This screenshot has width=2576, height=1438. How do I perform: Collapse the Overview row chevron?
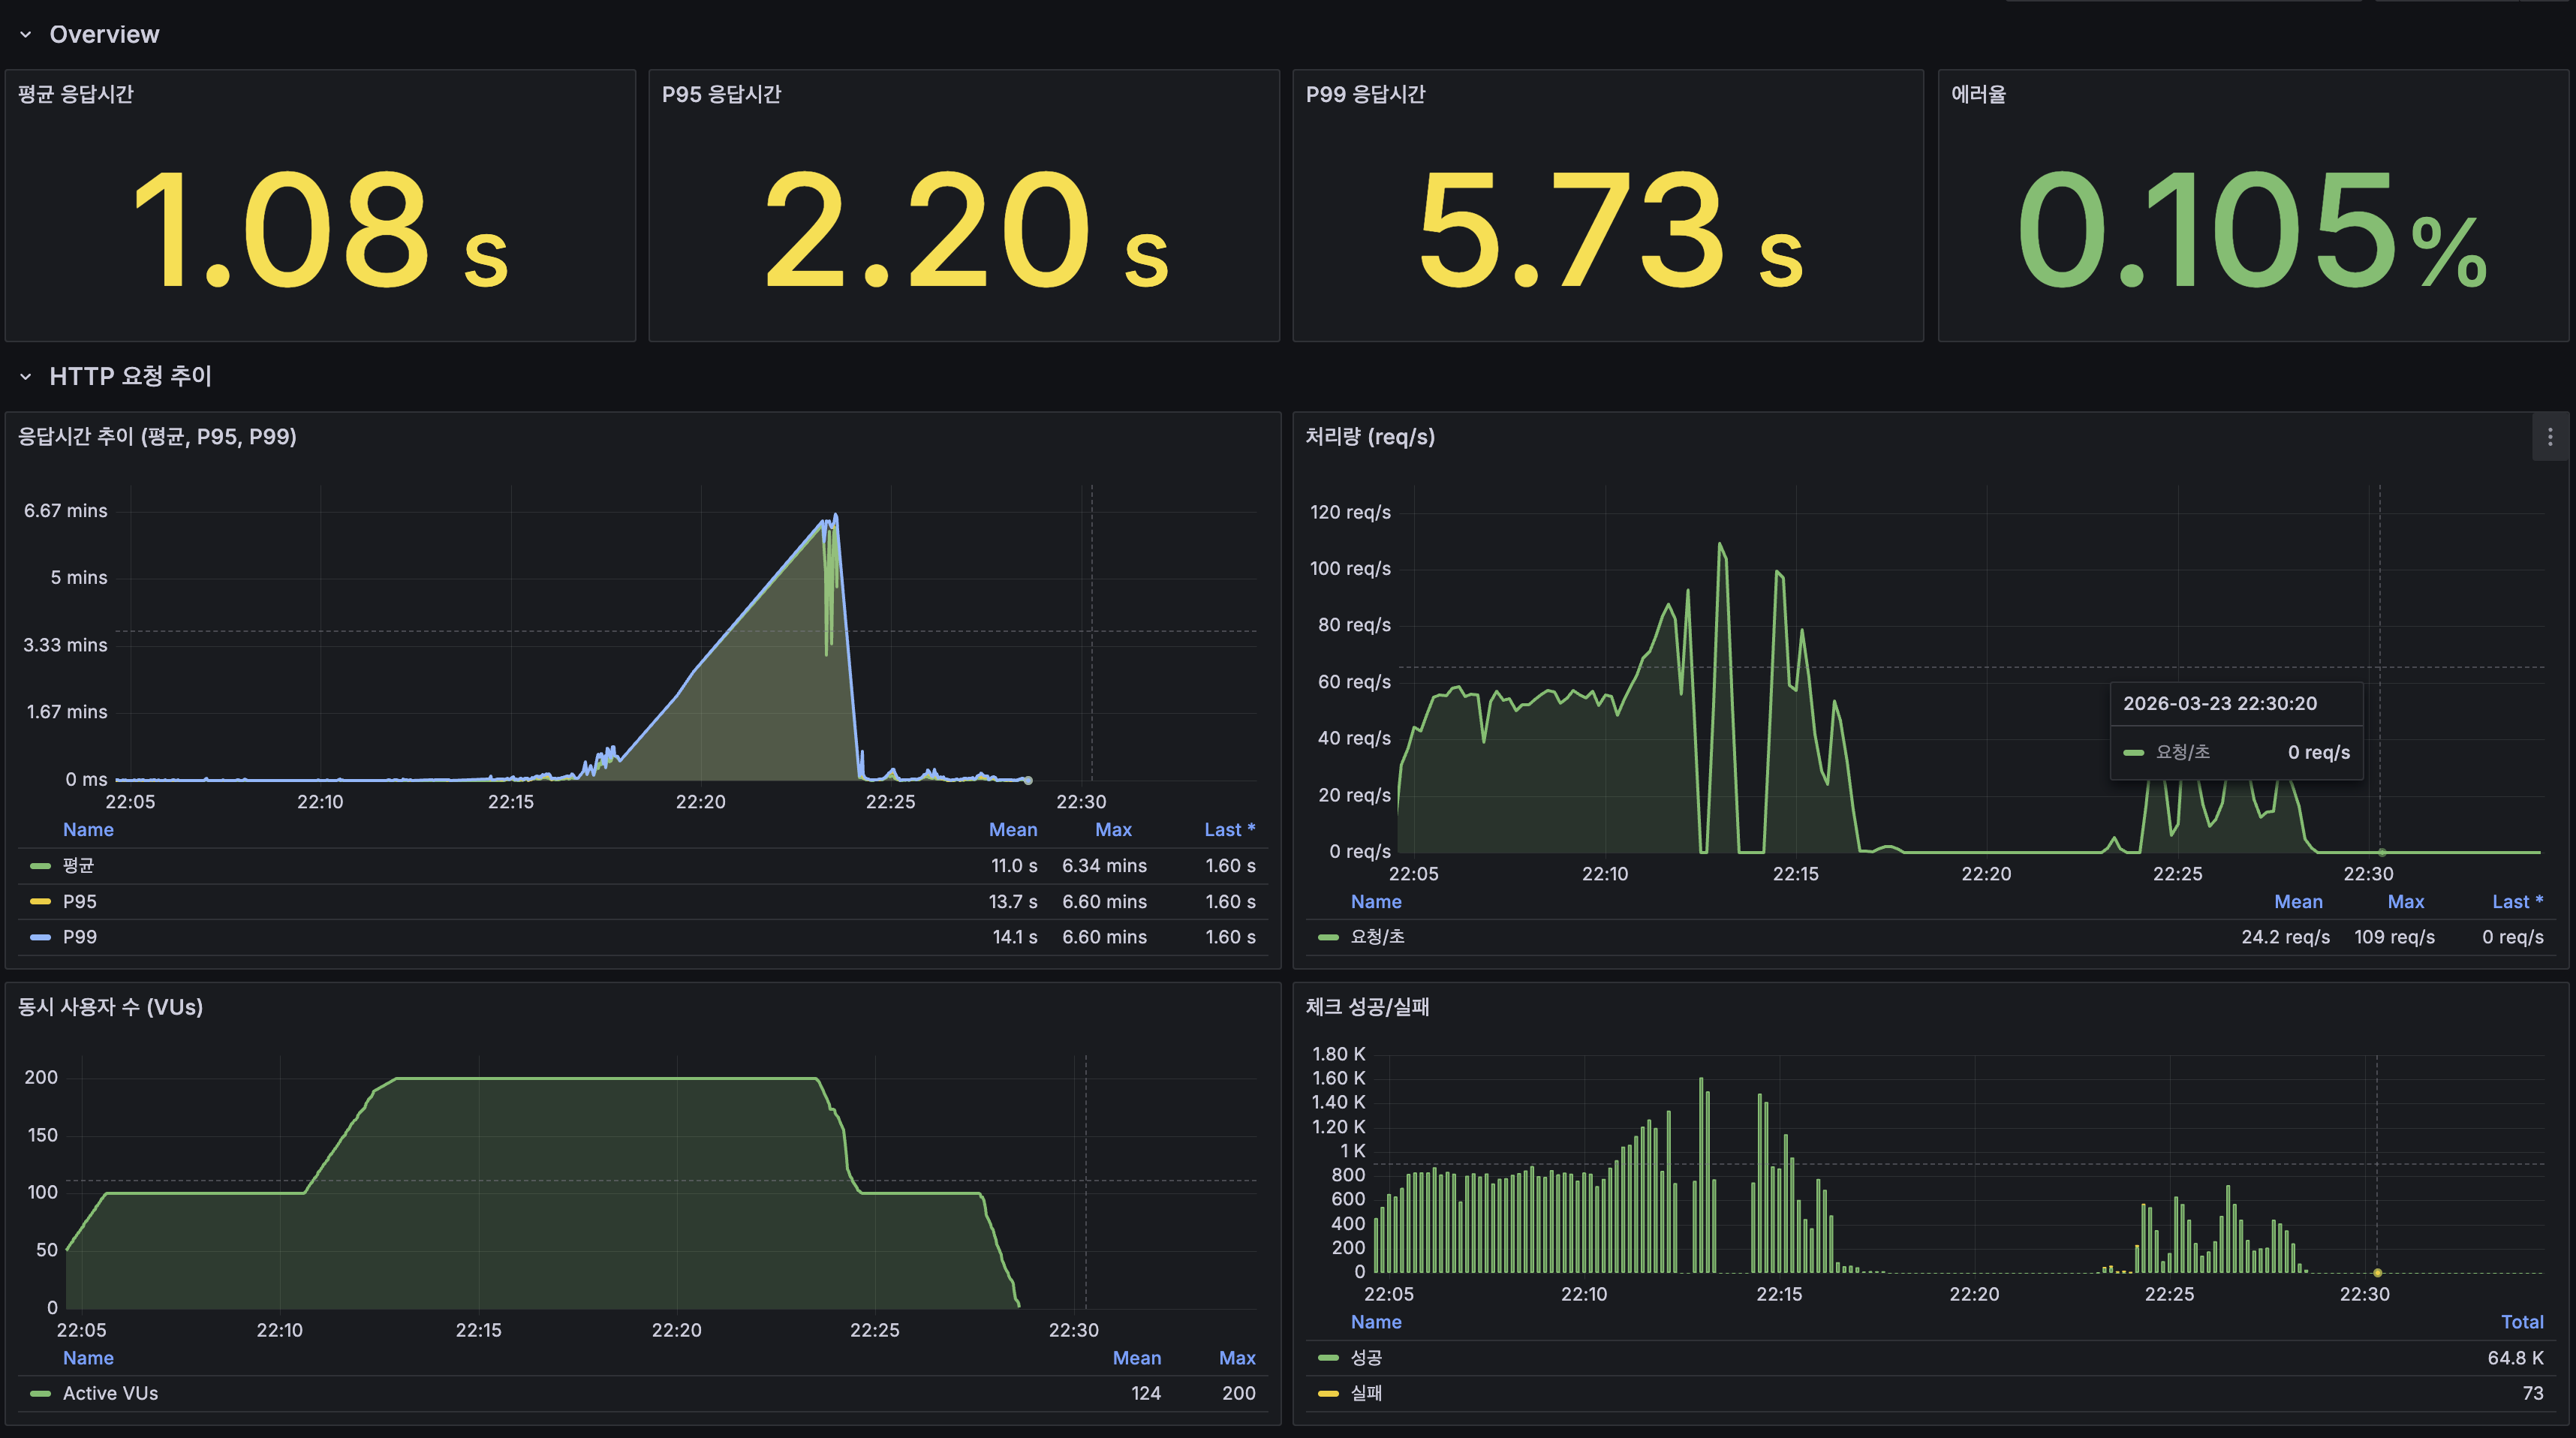26,35
